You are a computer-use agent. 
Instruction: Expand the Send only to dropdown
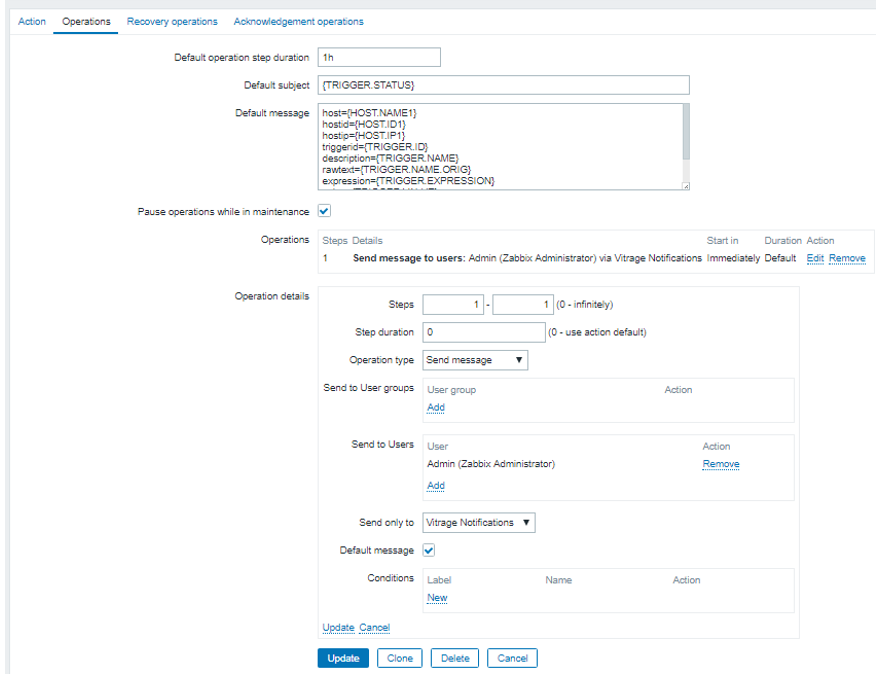click(478, 522)
